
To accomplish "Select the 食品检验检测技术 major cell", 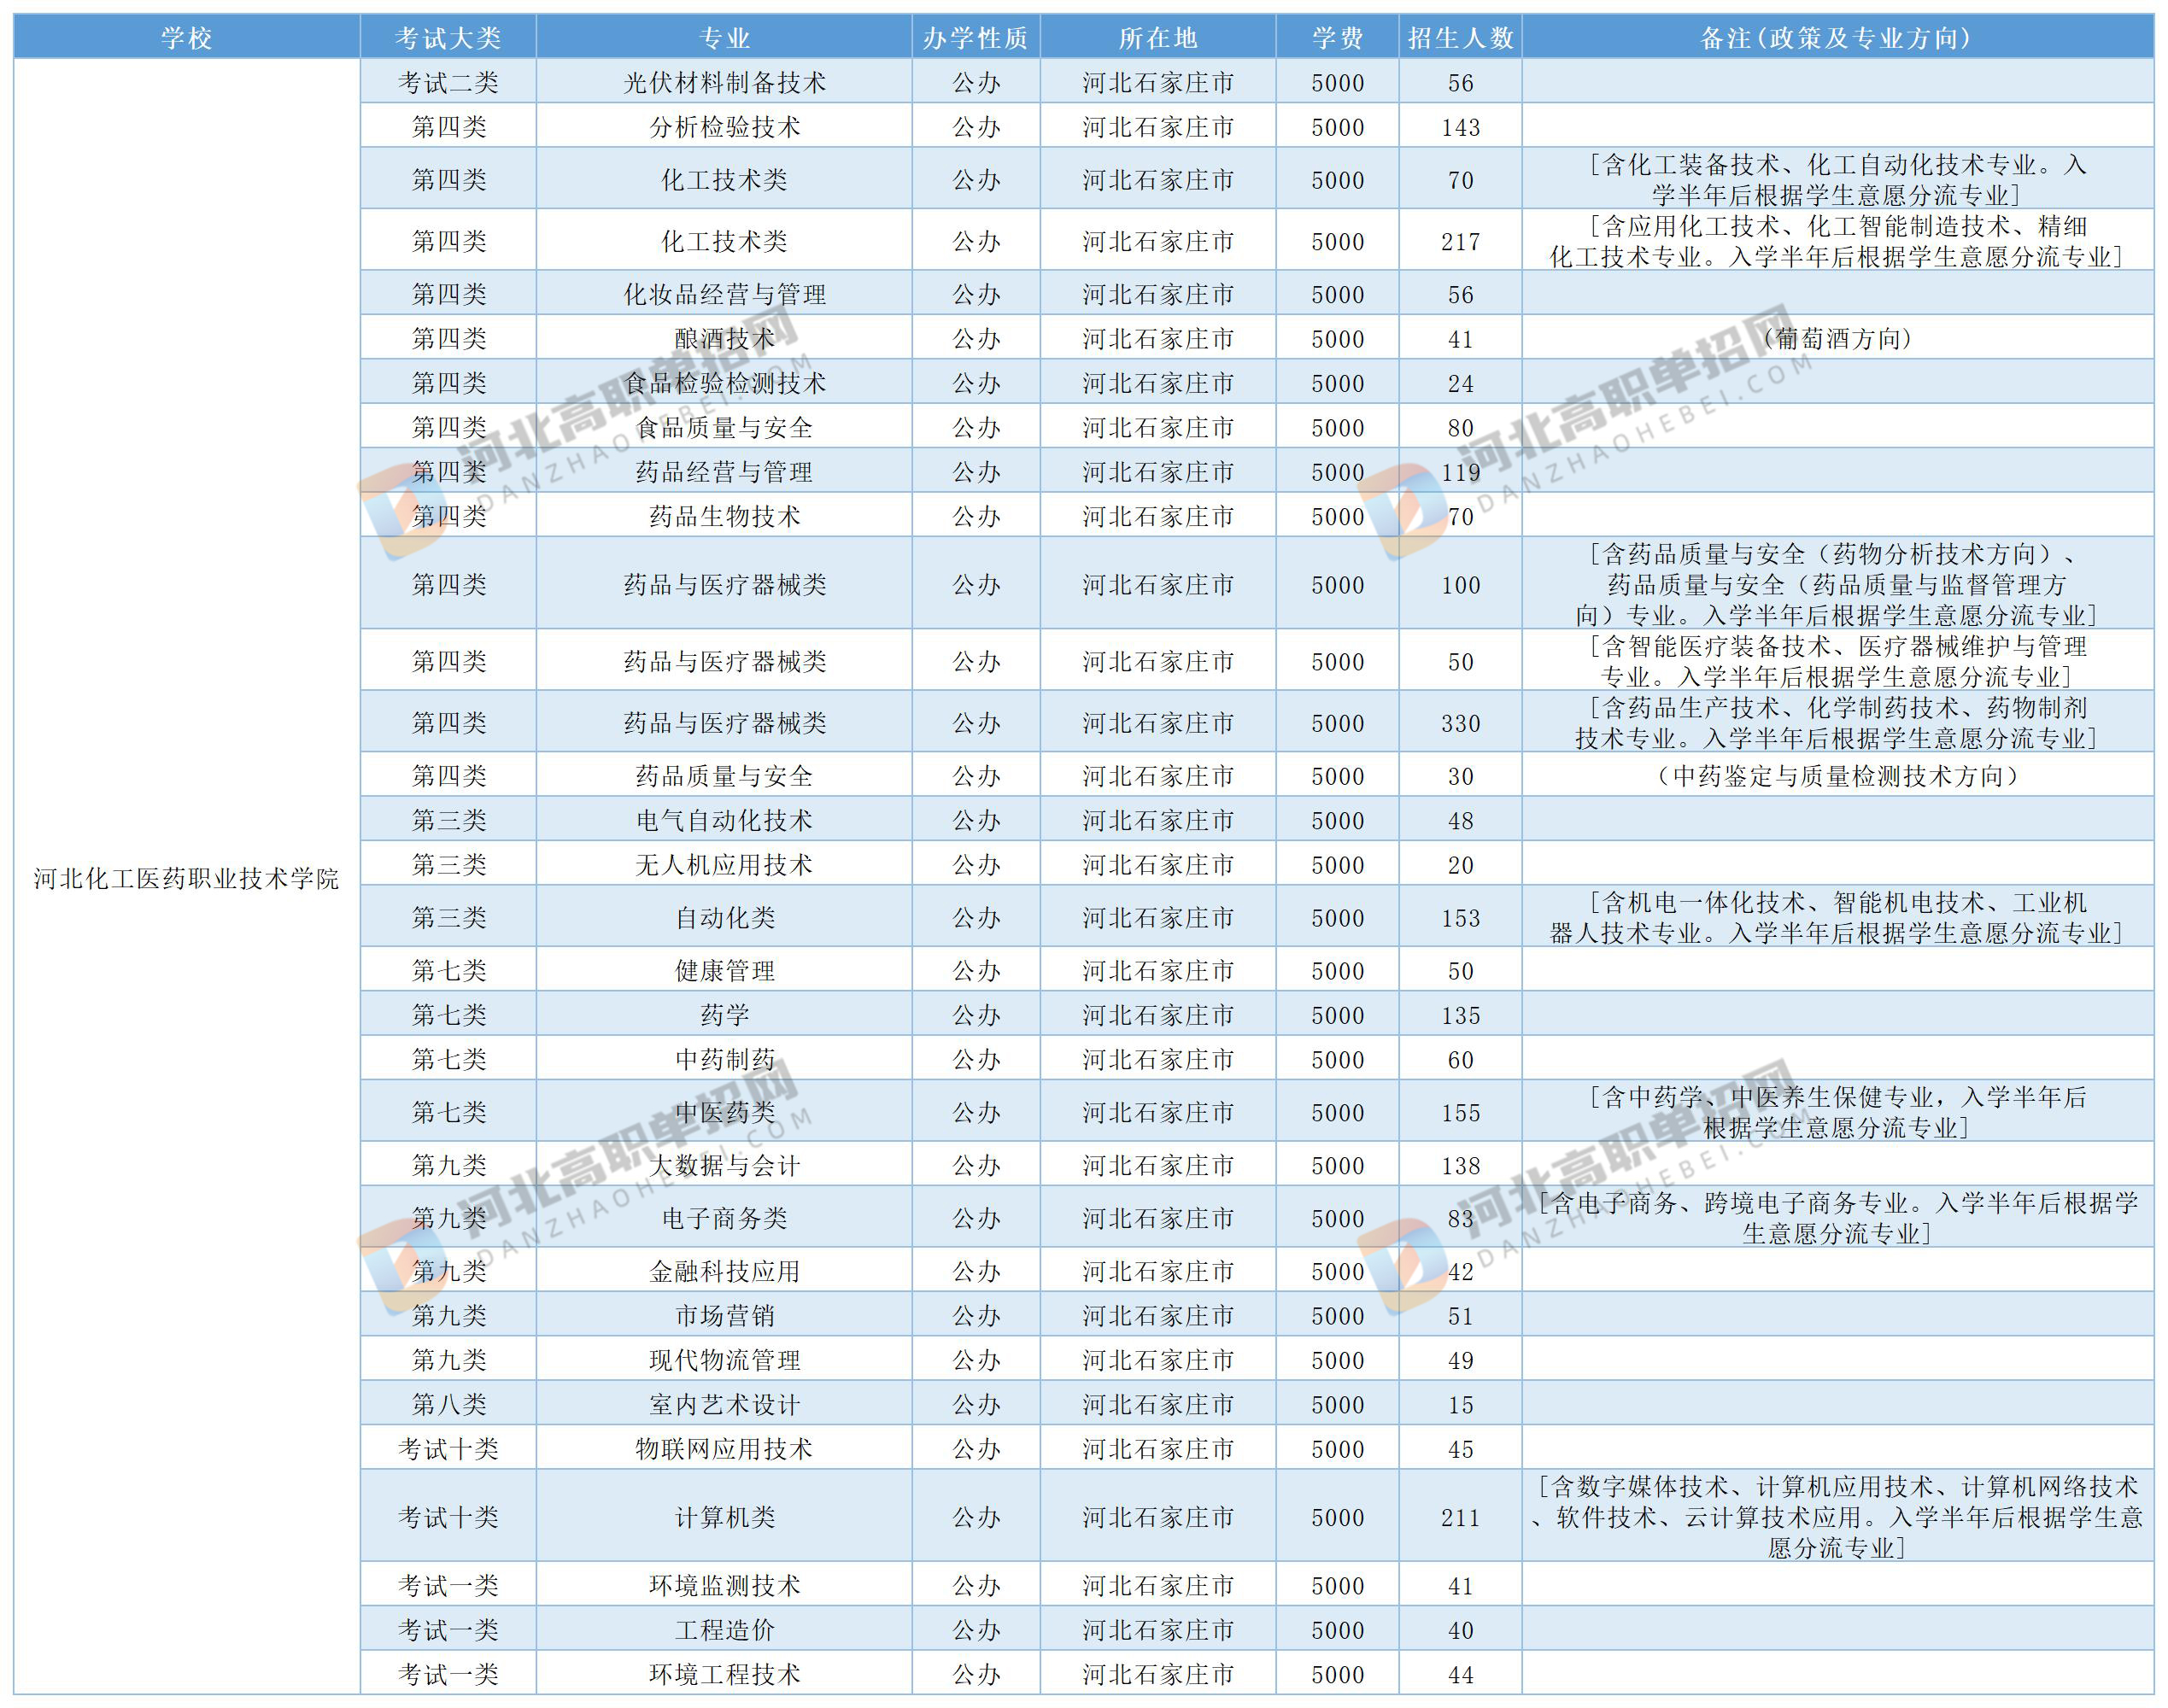I will click(x=724, y=382).
